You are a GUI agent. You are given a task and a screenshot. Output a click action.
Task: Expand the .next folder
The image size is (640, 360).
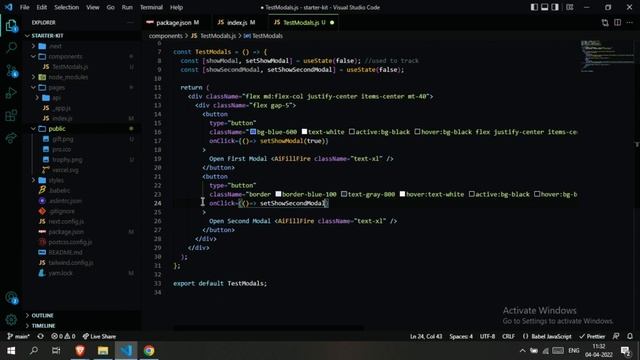(x=55, y=46)
